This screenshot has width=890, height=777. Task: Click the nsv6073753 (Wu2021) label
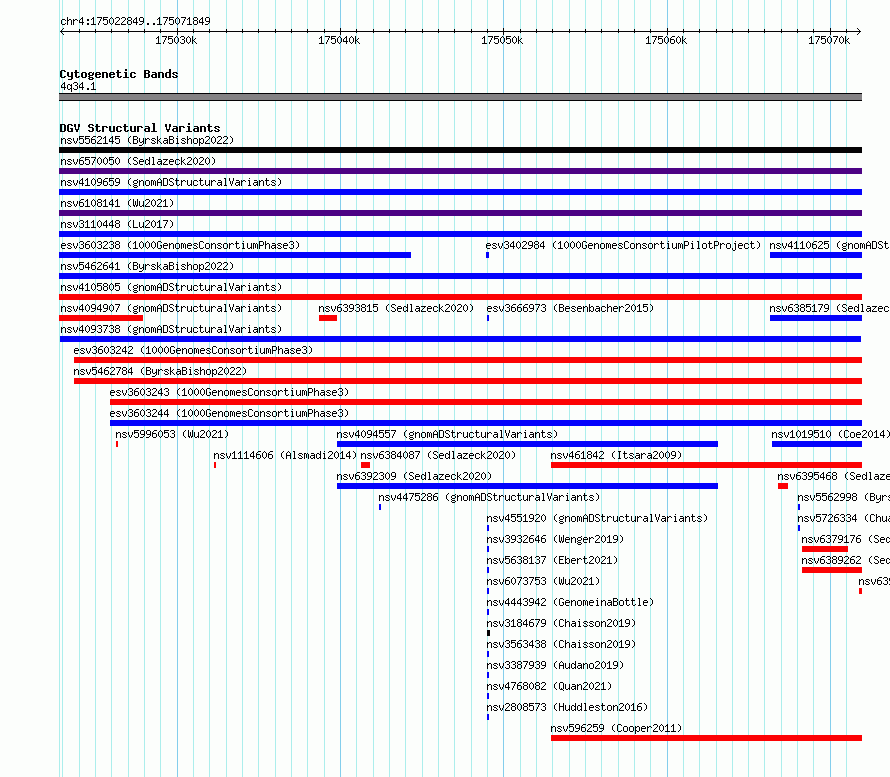click(x=543, y=581)
